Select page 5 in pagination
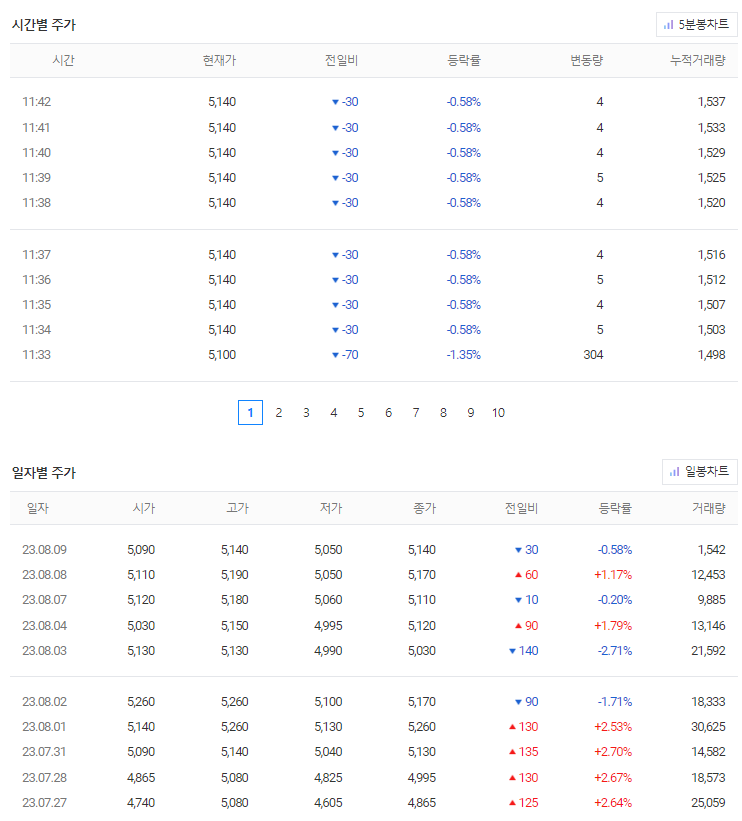This screenshot has height=821, width=742. pyautogui.click(x=361, y=413)
